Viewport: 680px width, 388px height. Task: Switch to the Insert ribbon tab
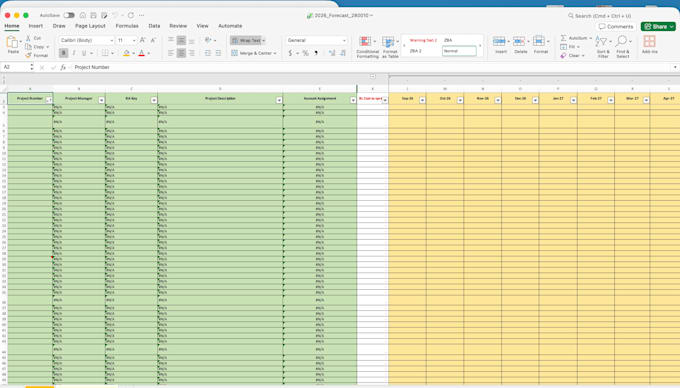tap(36, 26)
